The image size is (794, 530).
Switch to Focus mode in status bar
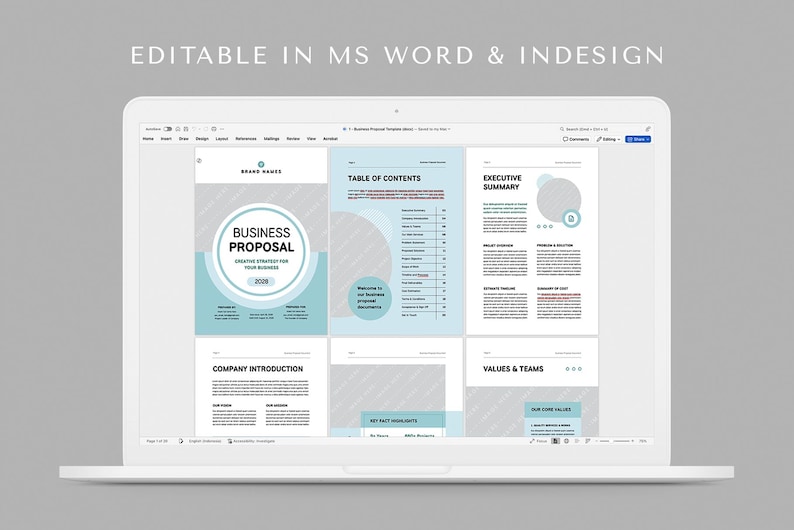point(538,441)
